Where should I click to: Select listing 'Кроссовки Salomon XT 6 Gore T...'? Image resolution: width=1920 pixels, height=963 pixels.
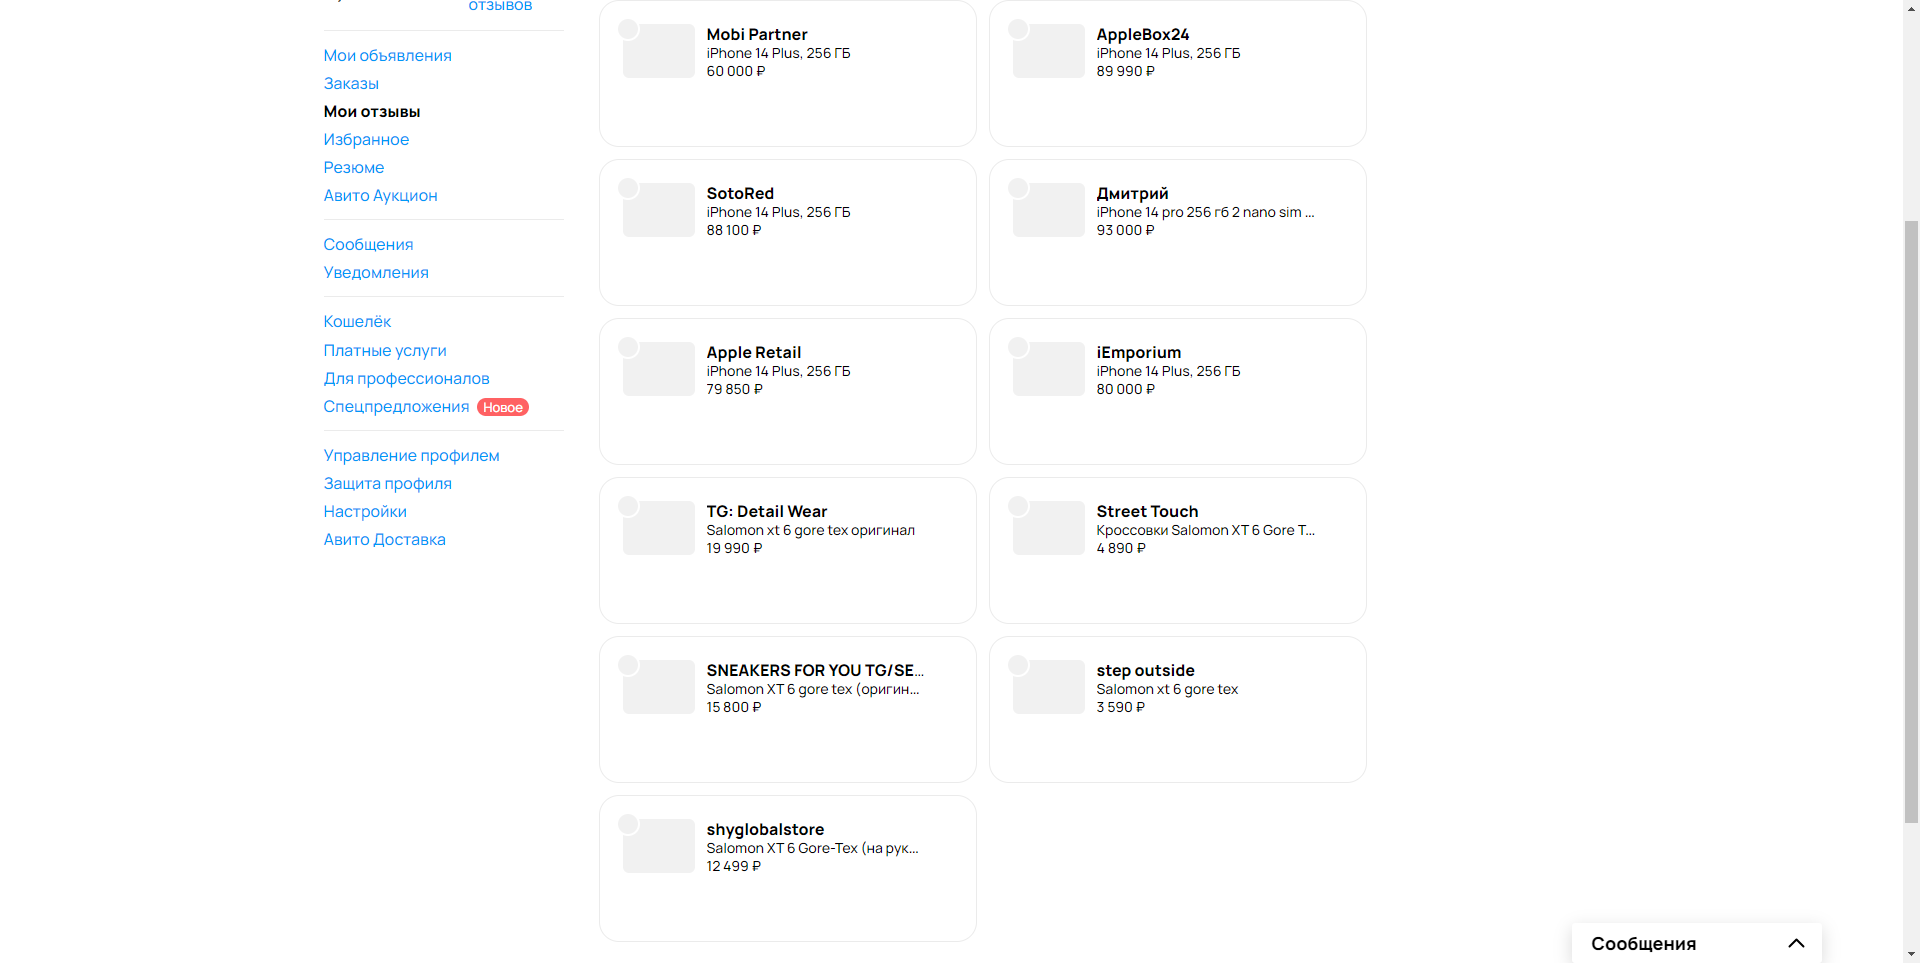[1205, 530]
